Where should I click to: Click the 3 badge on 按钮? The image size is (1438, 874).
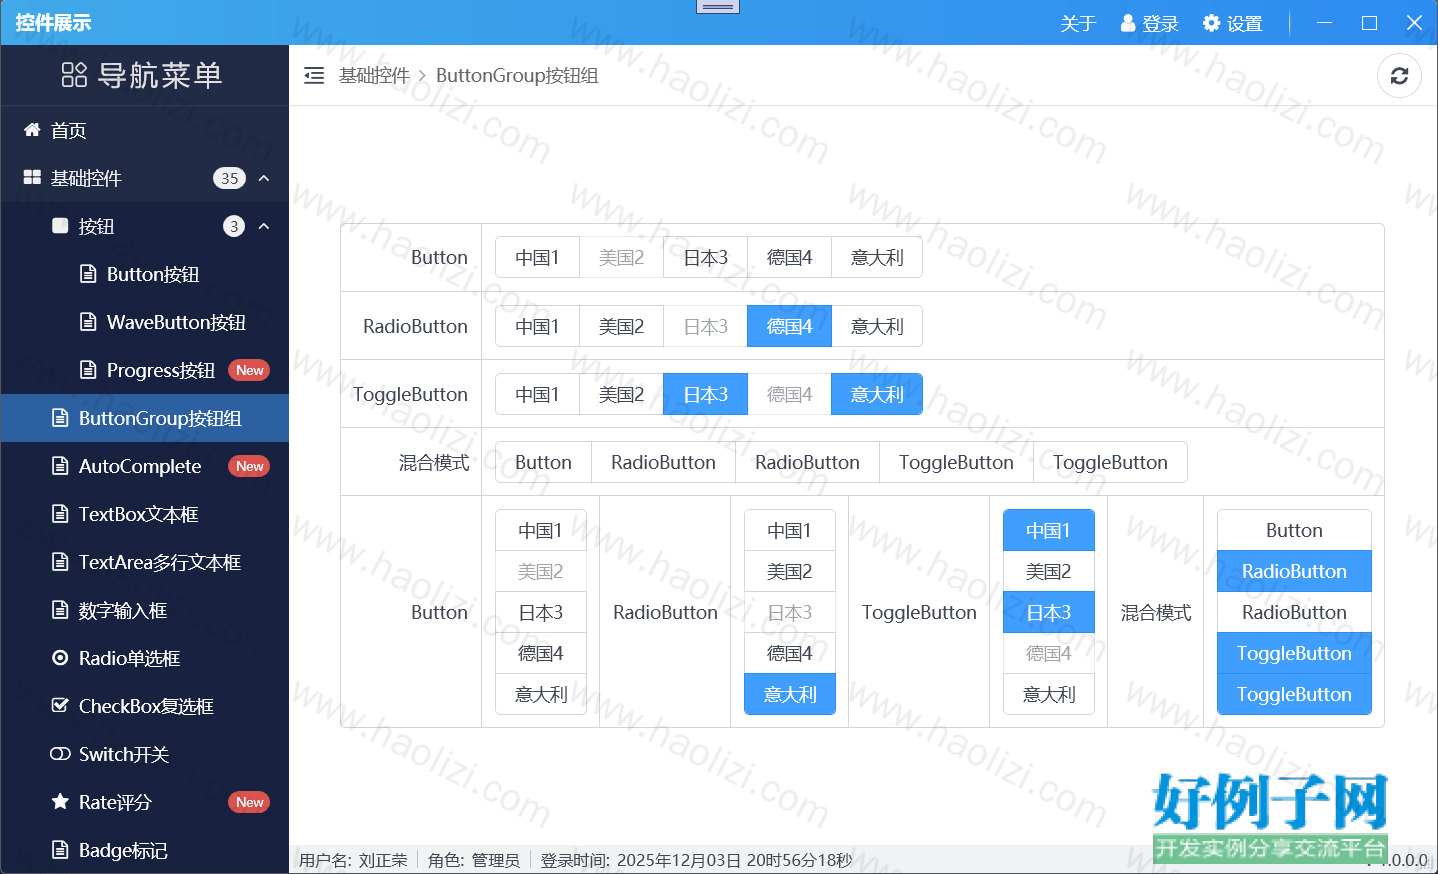point(234,226)
